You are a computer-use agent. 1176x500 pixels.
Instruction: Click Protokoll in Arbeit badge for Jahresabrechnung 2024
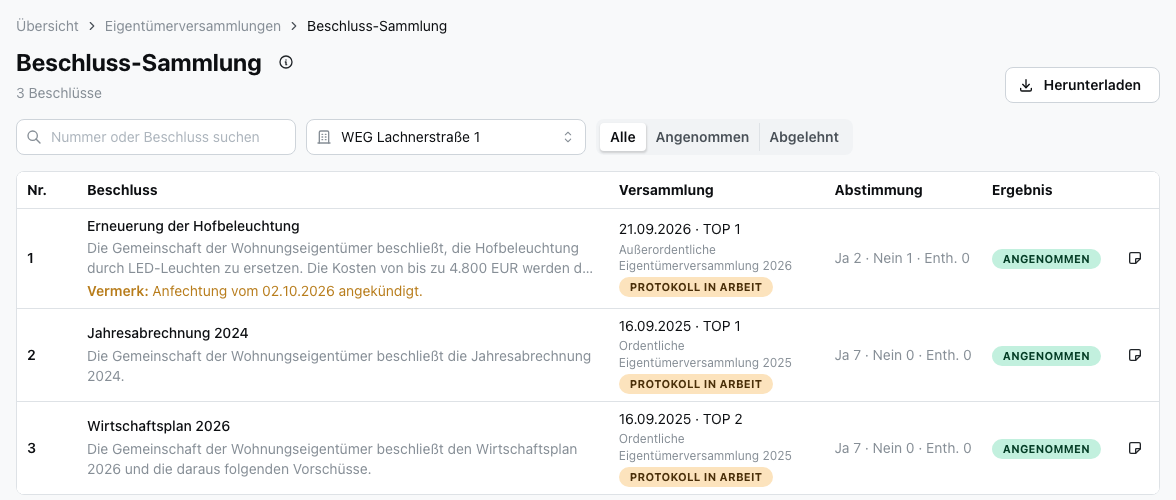coord(695,384)
